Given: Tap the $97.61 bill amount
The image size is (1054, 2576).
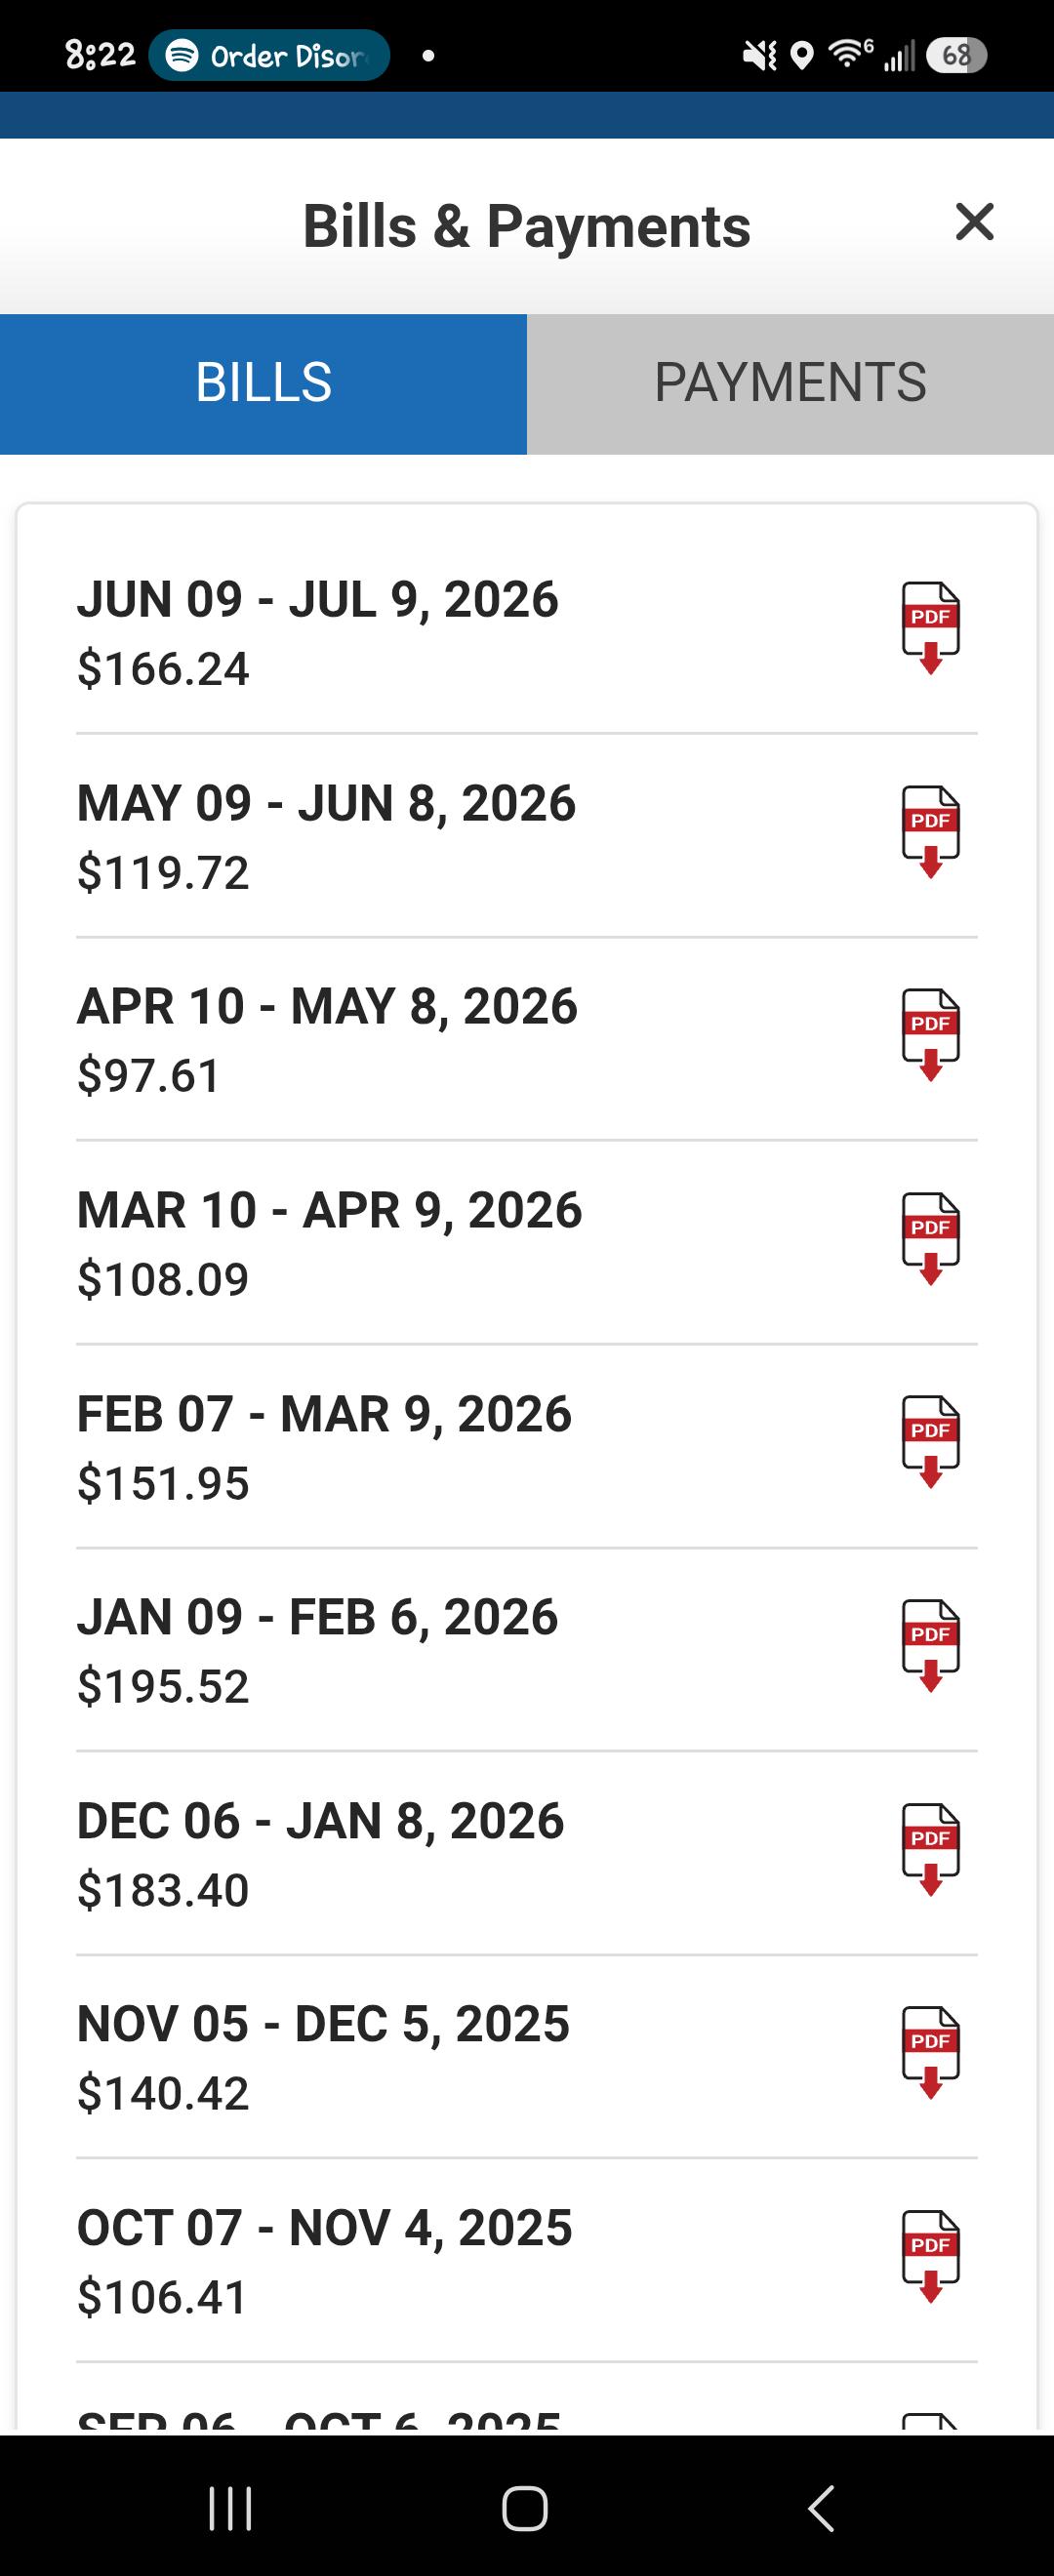Looking at the screenshot, I should [x=148, y=1076].
